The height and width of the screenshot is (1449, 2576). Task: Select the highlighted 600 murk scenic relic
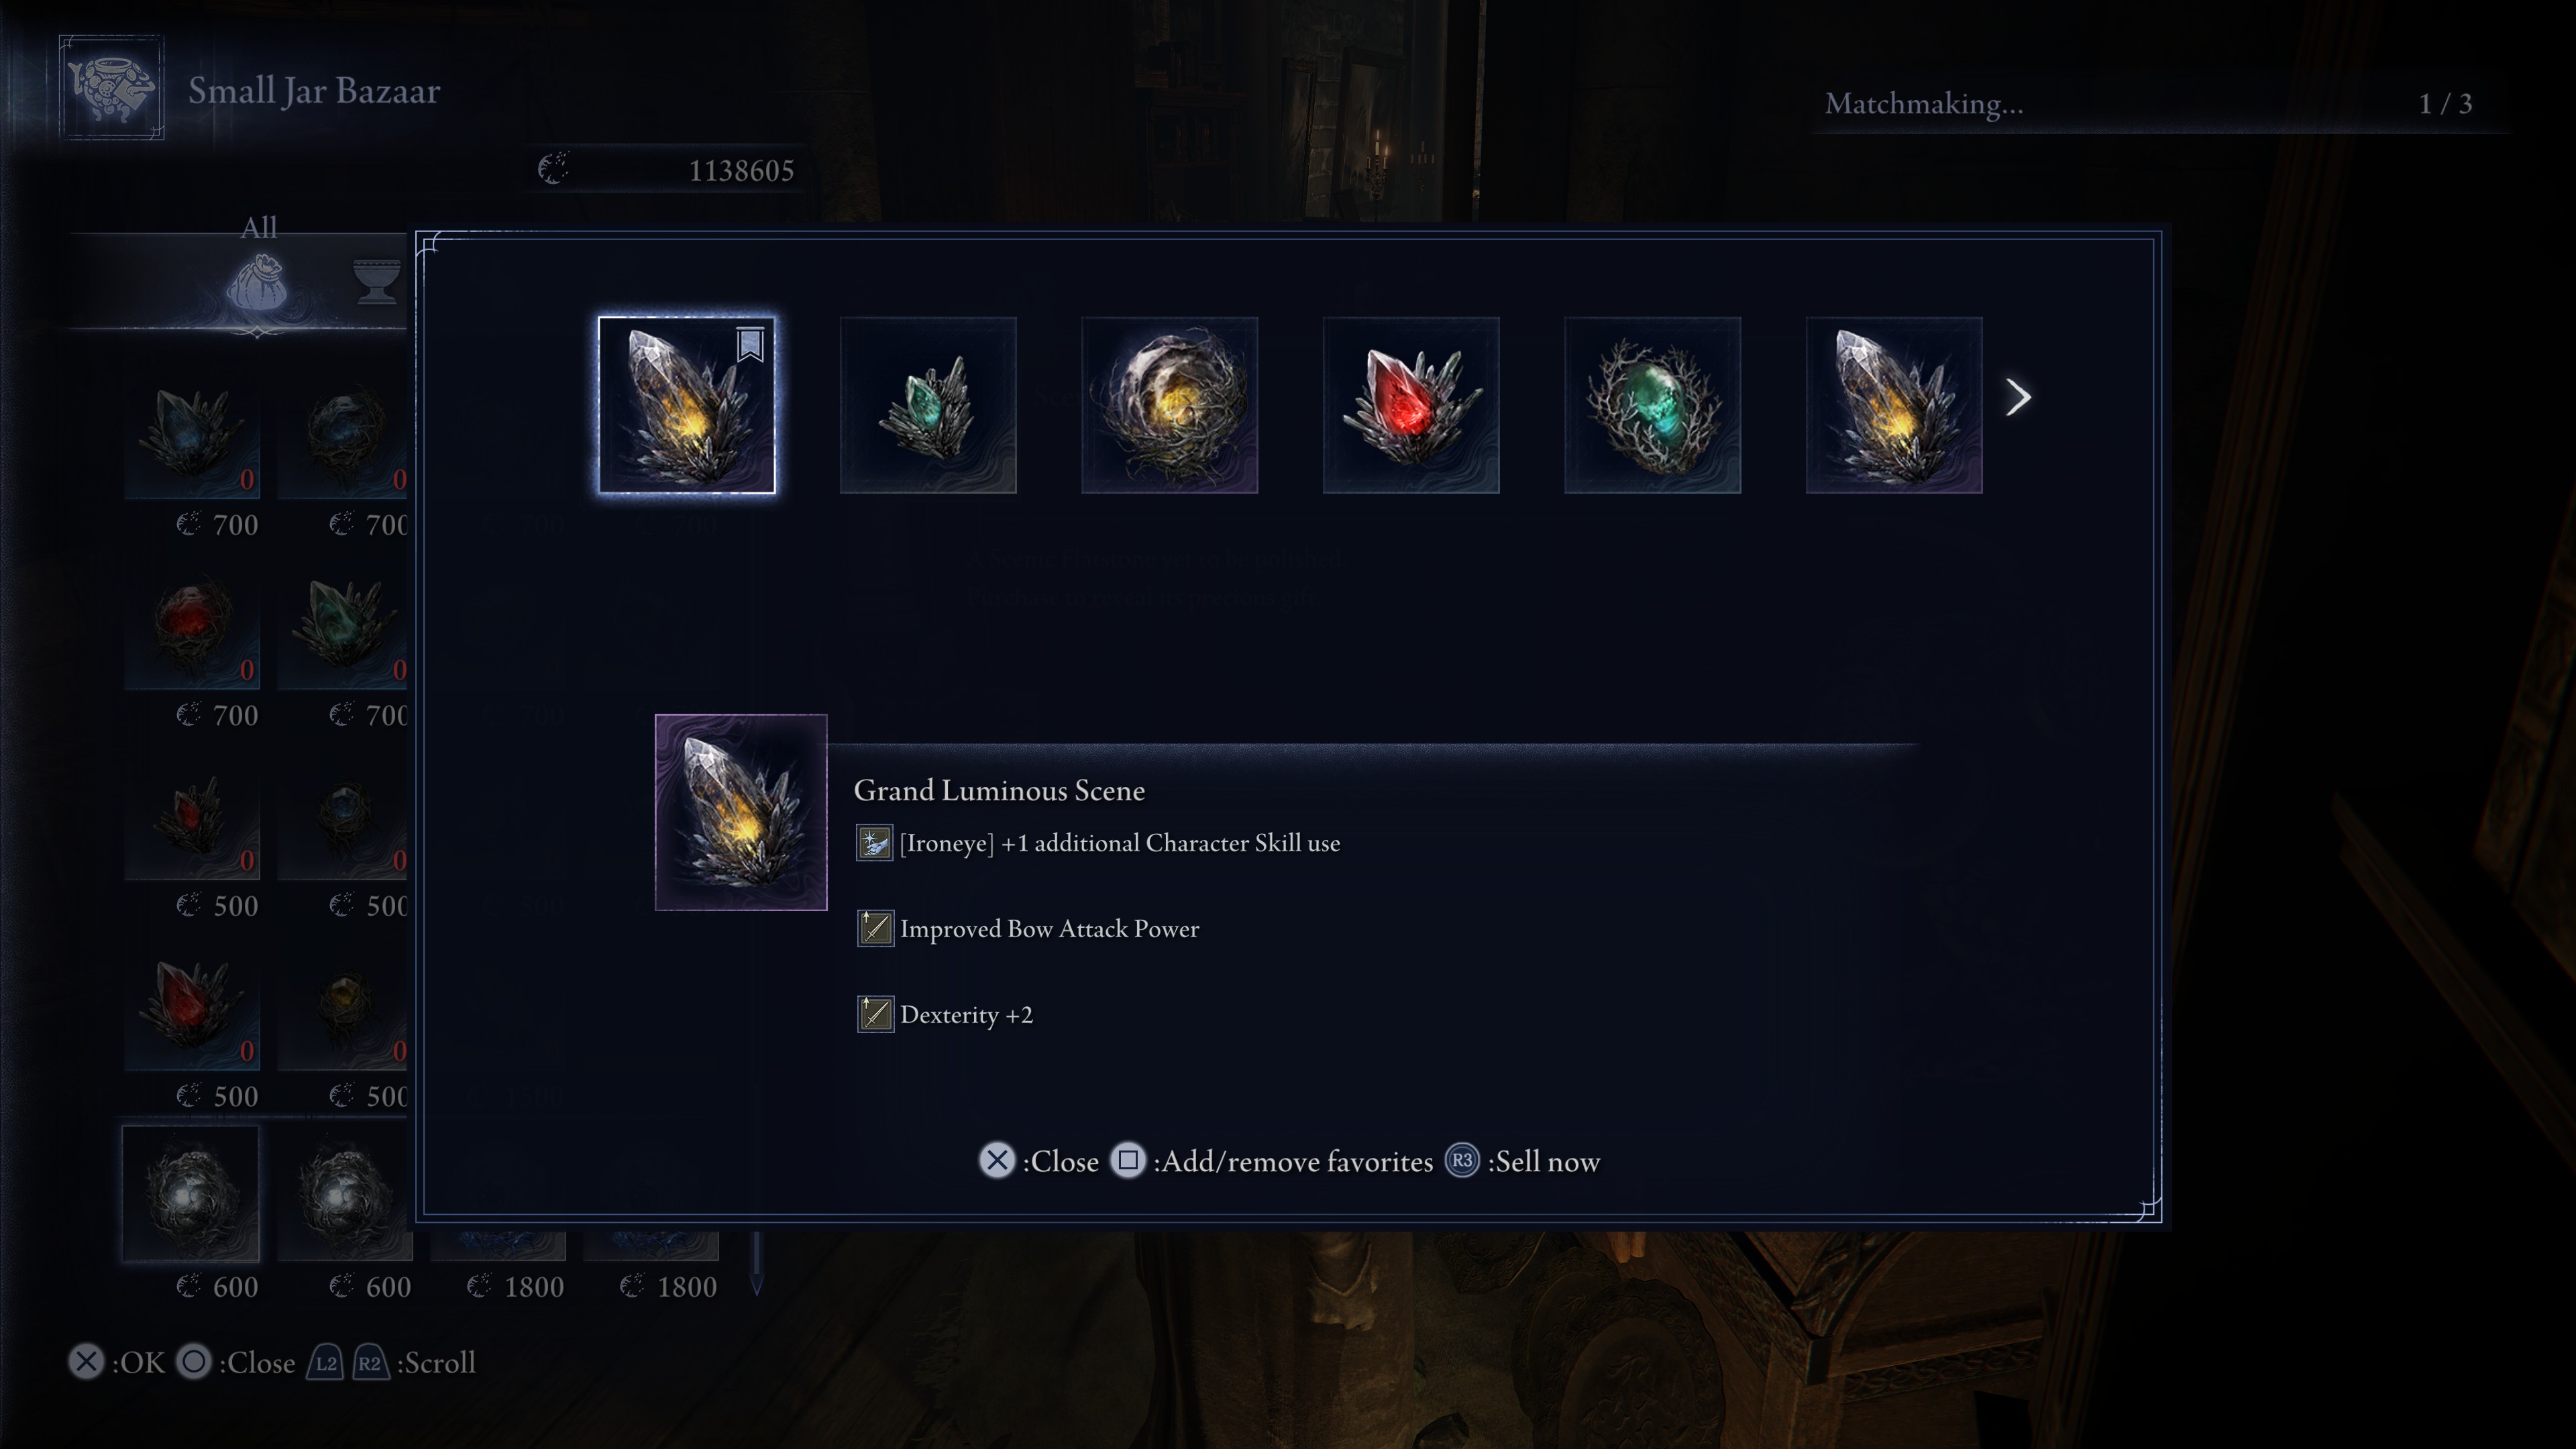tap(191, 1193)
